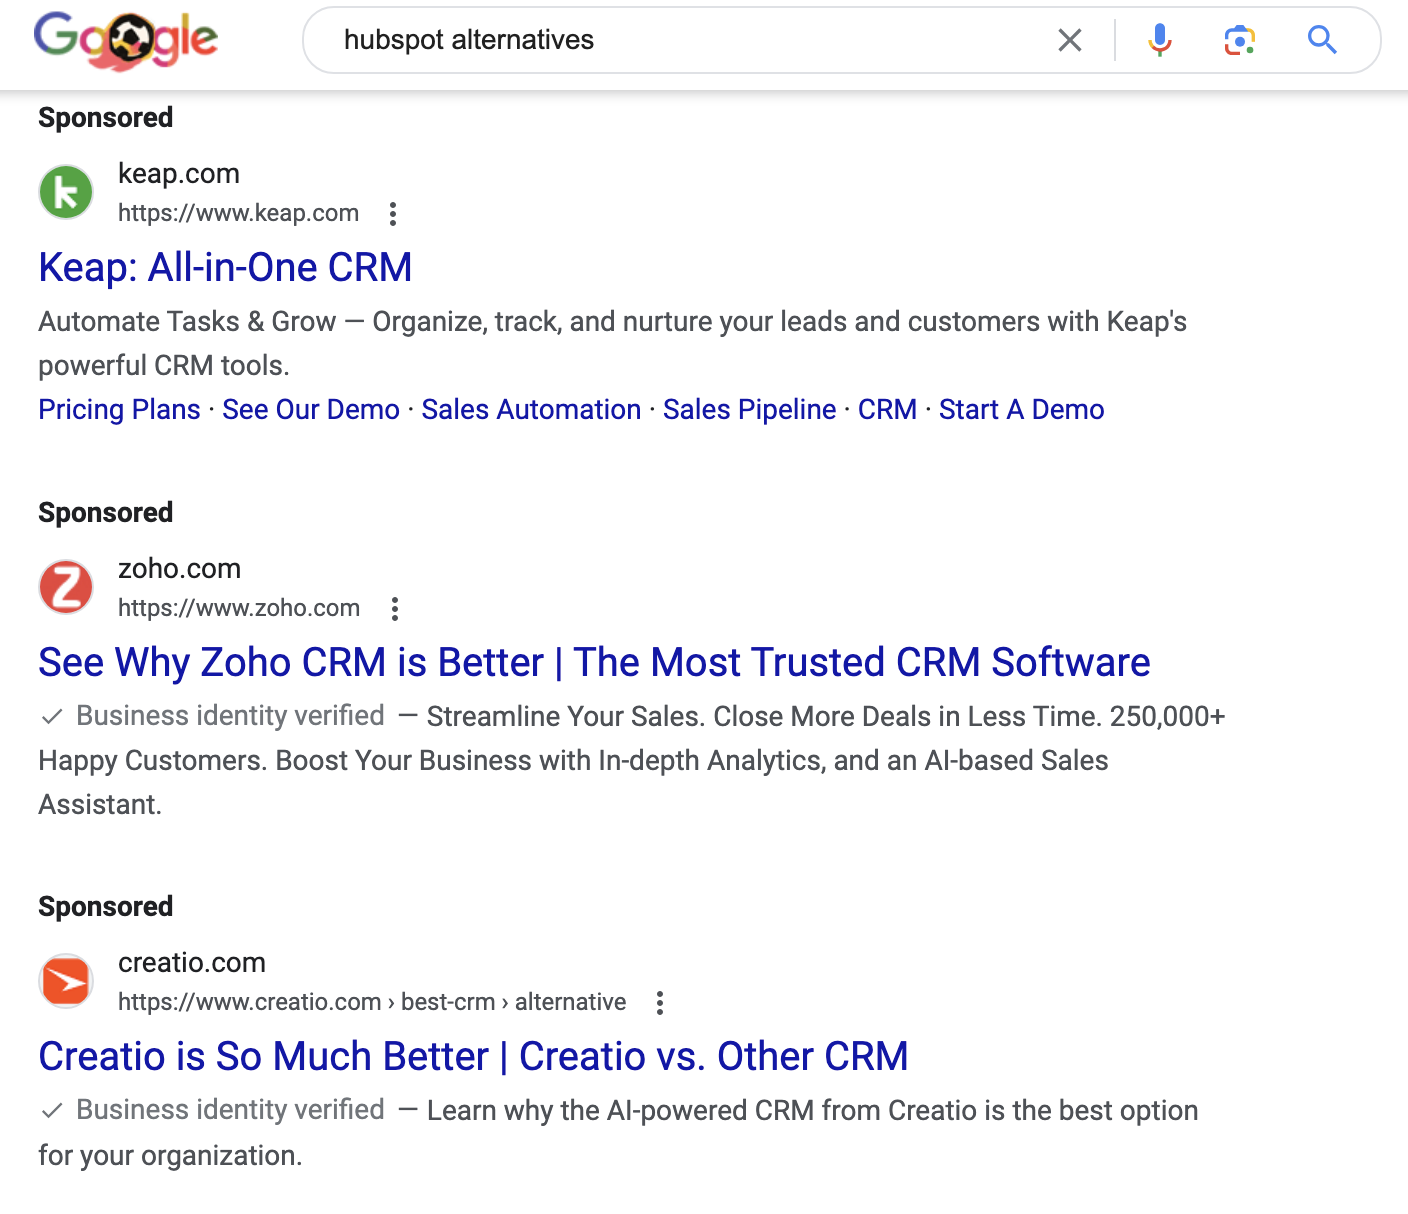The image size is (1408, 1214).
Task: Open the Sales Automation sitelink
Action: pyautogui.click(x=531, y=409)
